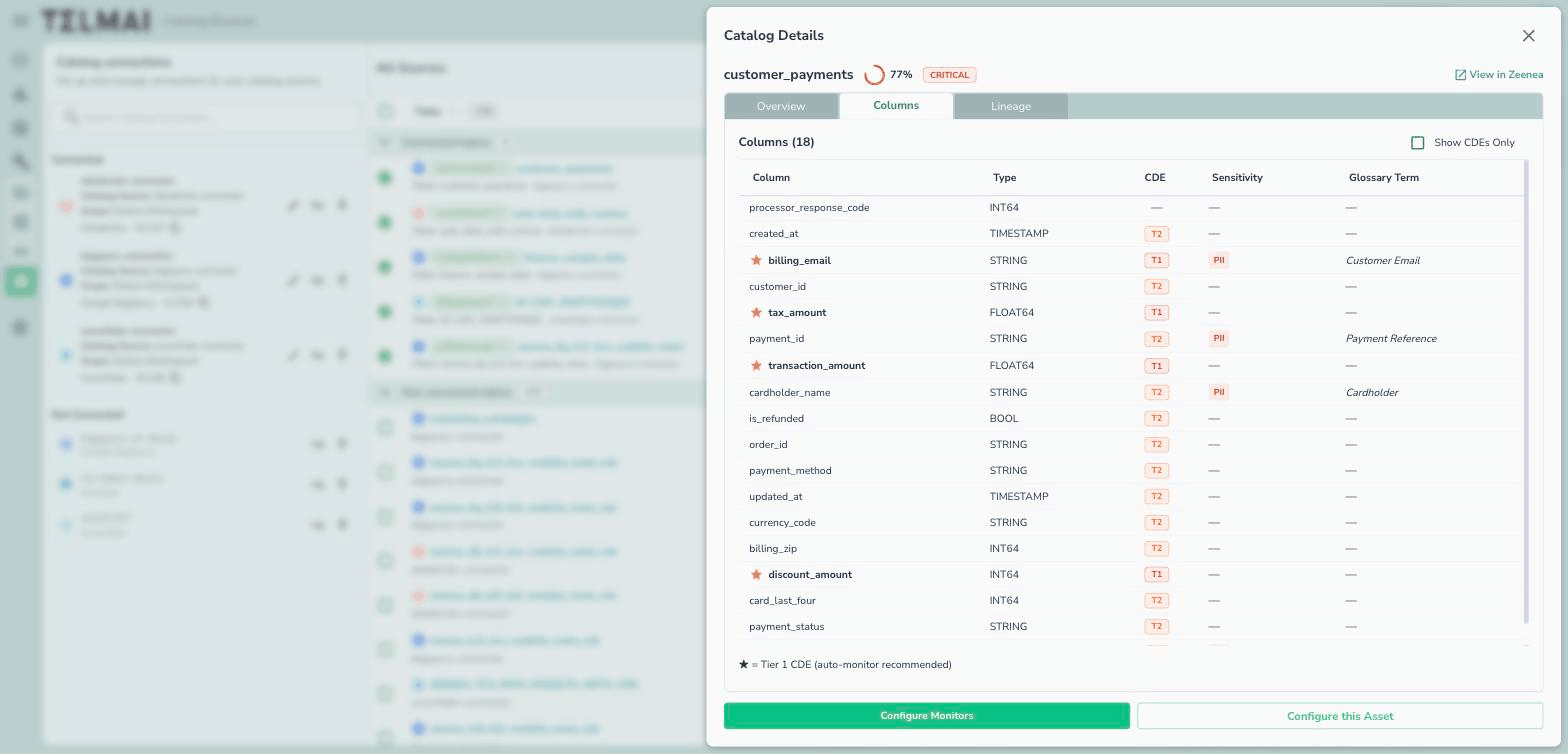1568x754 pixels.
Task: Click the star icon beside discount_amount
Action: [x=756, y=574]
